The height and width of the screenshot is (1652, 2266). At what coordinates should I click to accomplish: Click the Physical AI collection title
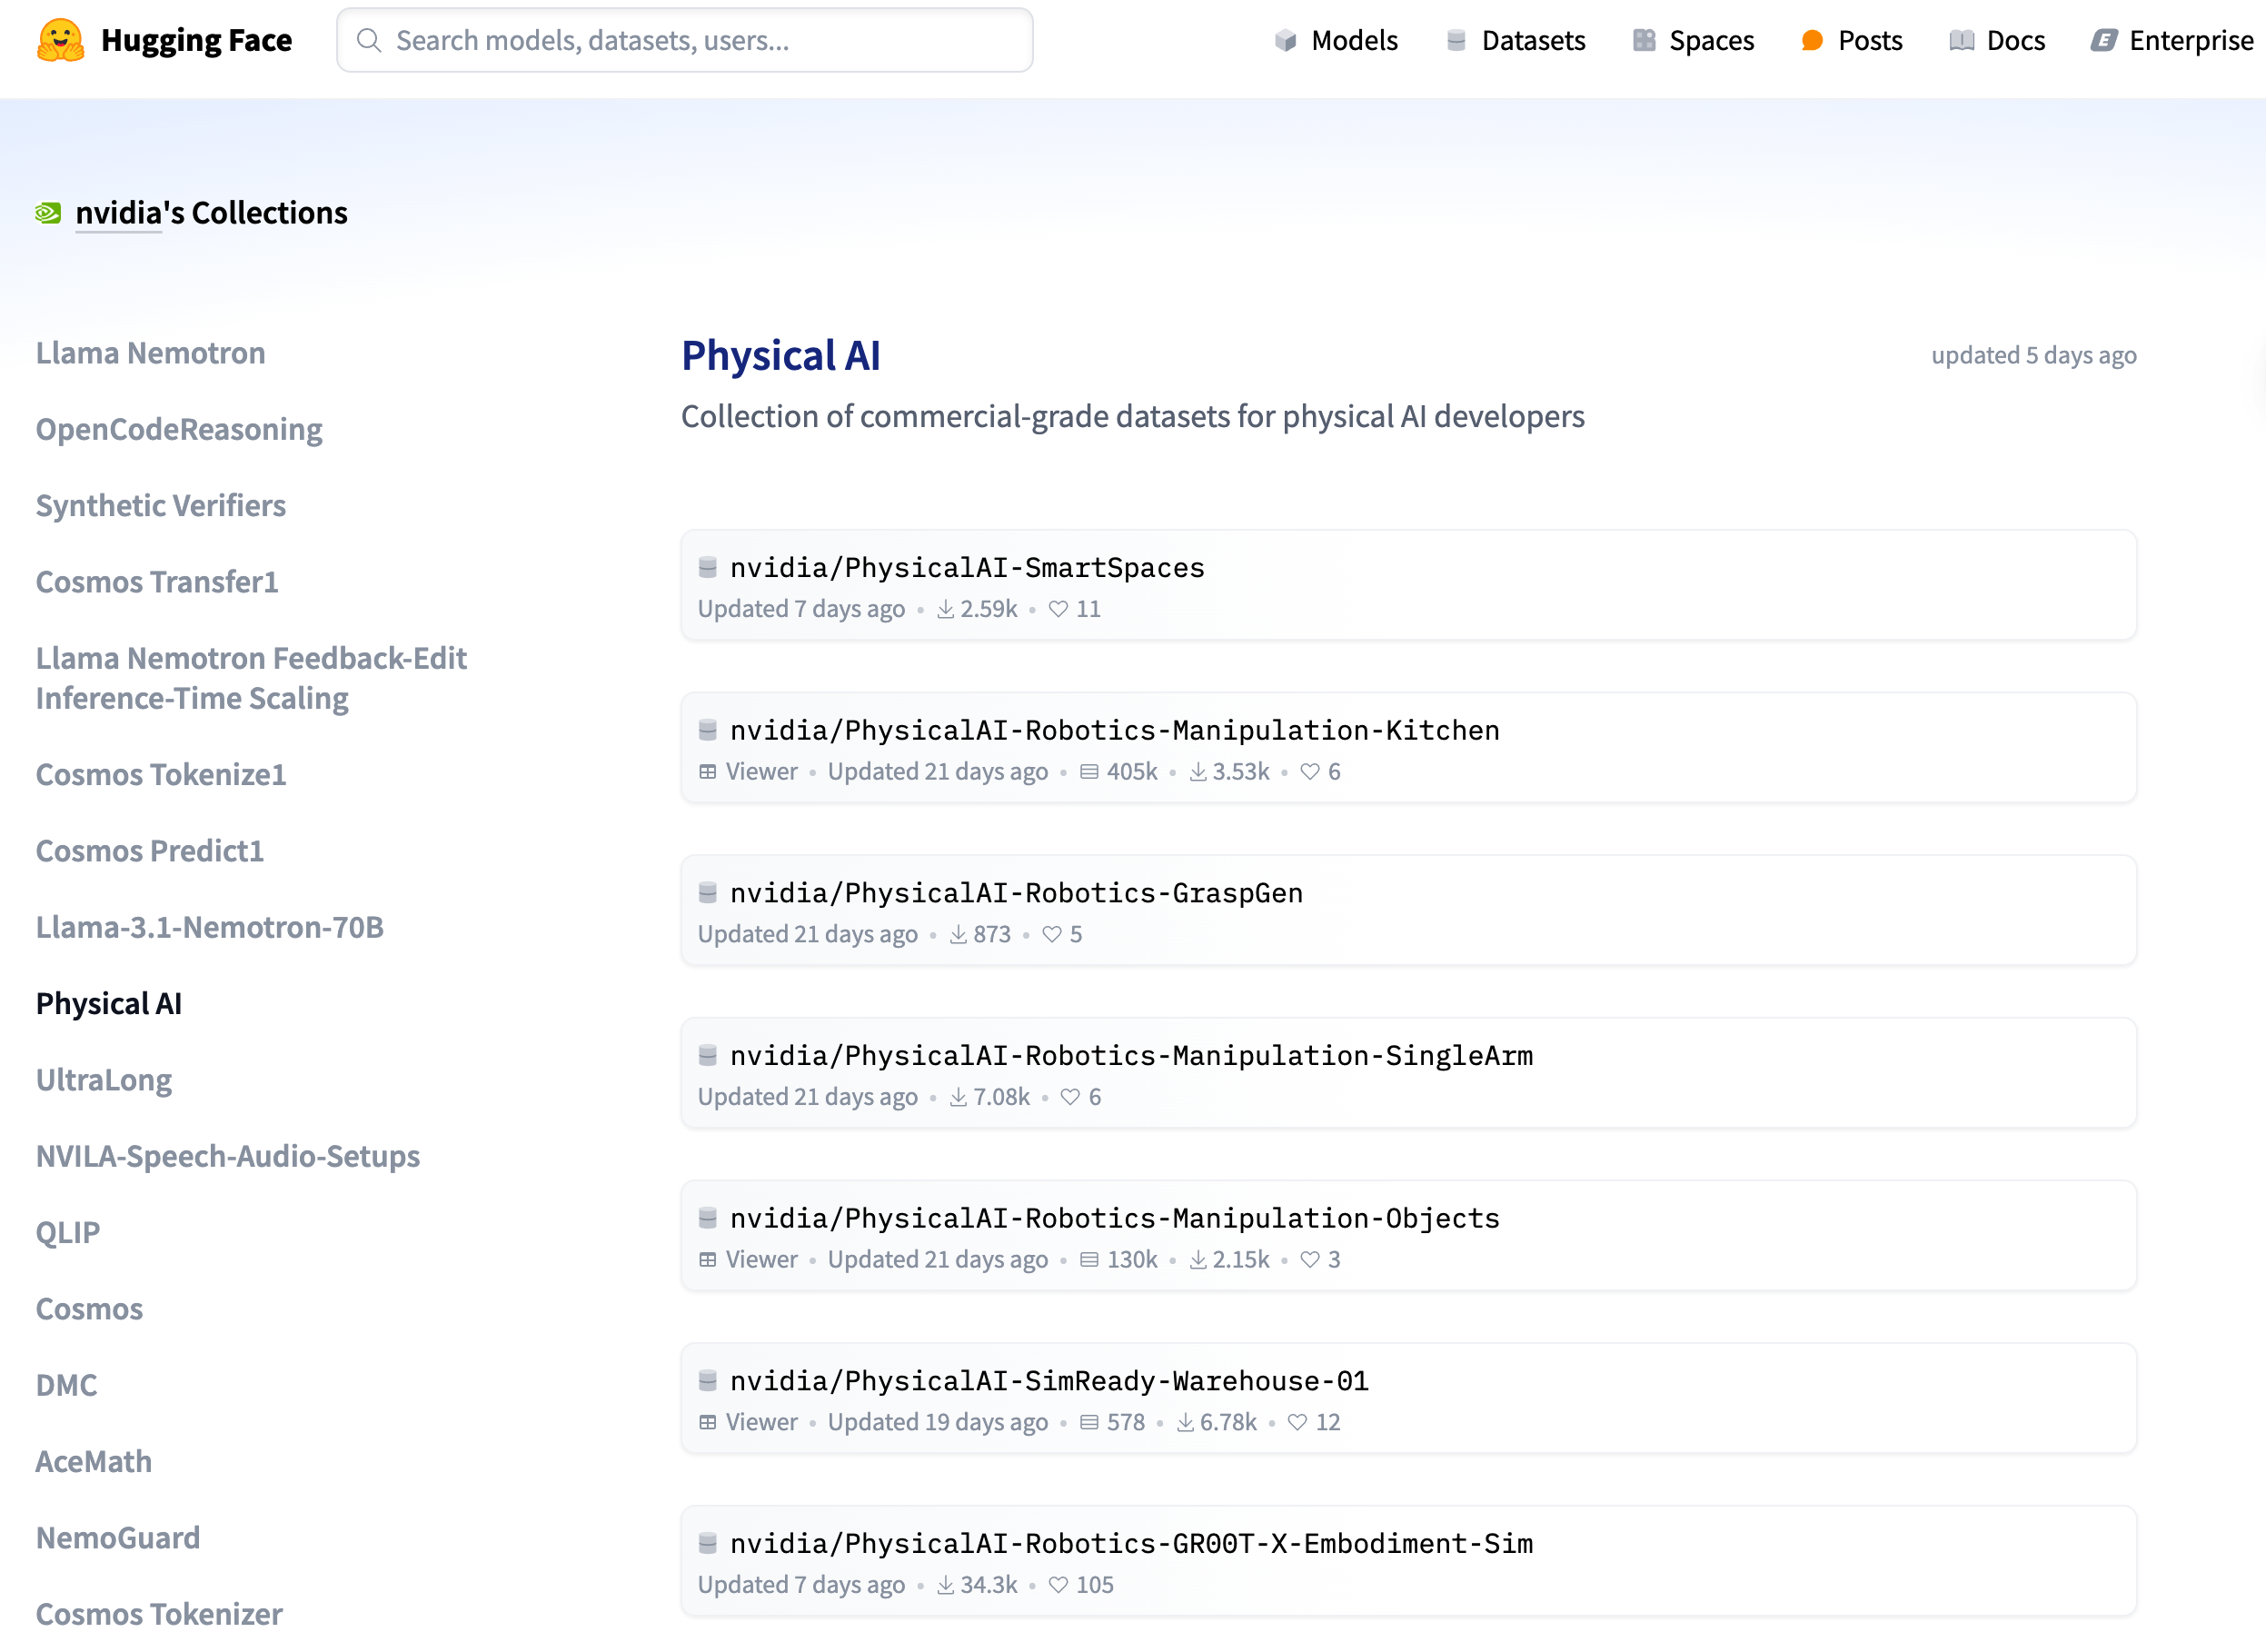tap(780, 356)
